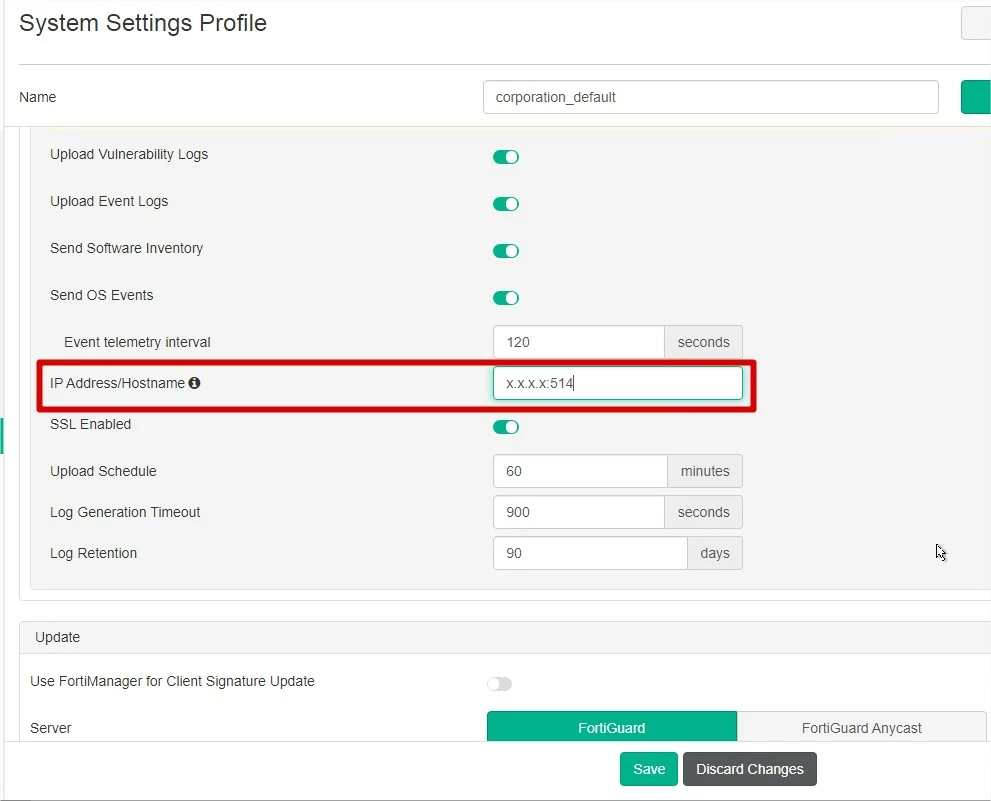Click the Log Generation Timeout field

[x=579, y=512]
